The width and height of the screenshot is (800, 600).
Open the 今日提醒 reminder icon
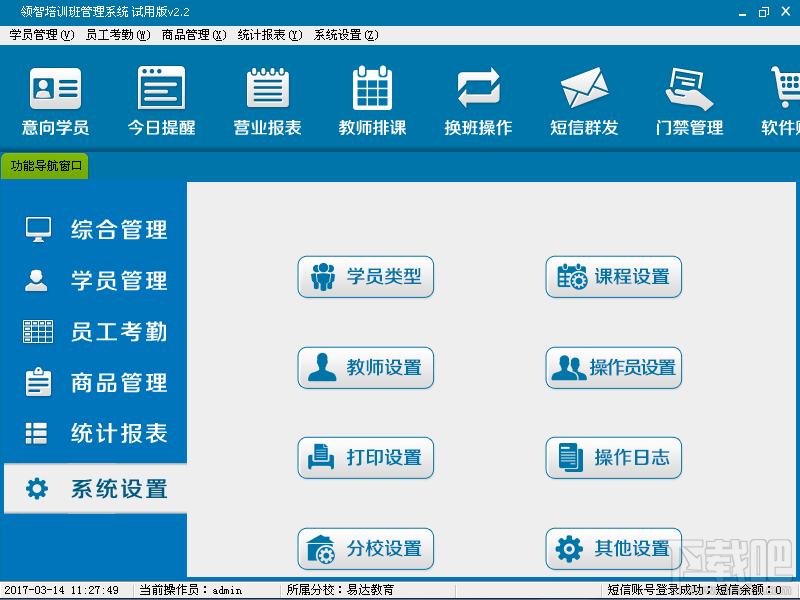161,101
